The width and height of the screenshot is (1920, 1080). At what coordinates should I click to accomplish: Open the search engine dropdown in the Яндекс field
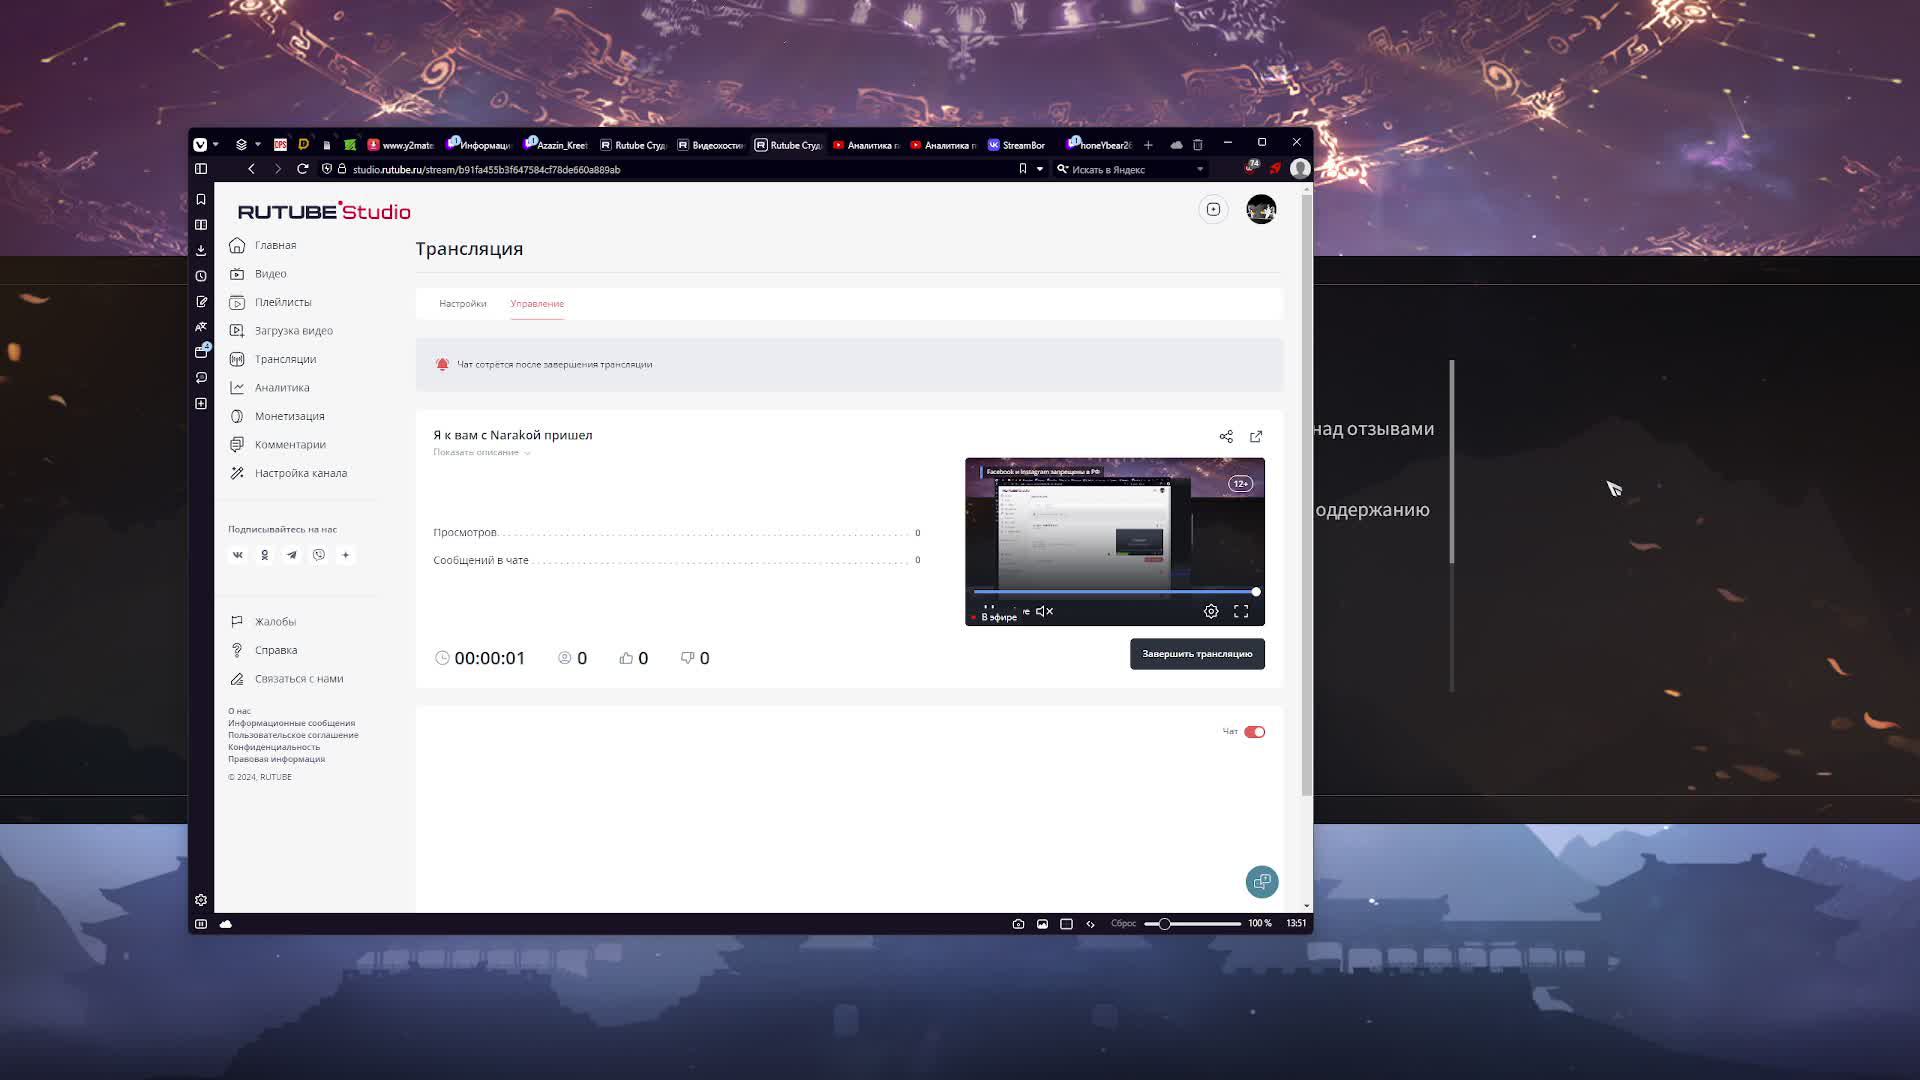point(1200,170)
